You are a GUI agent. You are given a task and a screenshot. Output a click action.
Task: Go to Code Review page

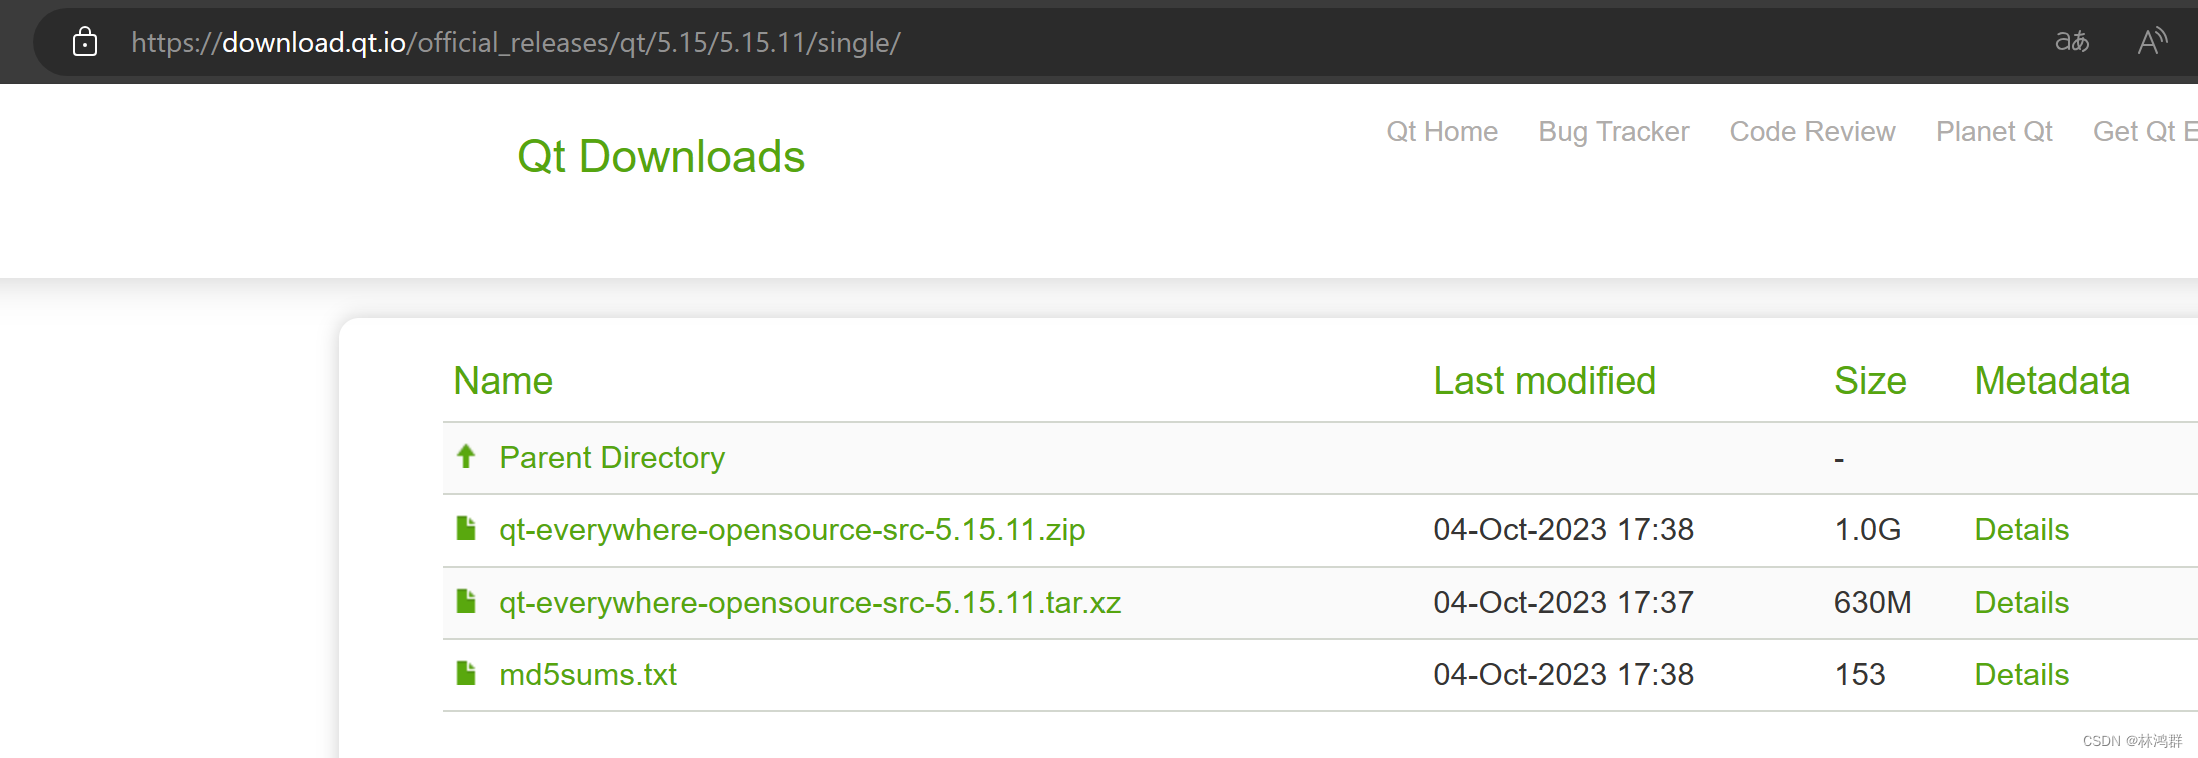pos(1812,132)
